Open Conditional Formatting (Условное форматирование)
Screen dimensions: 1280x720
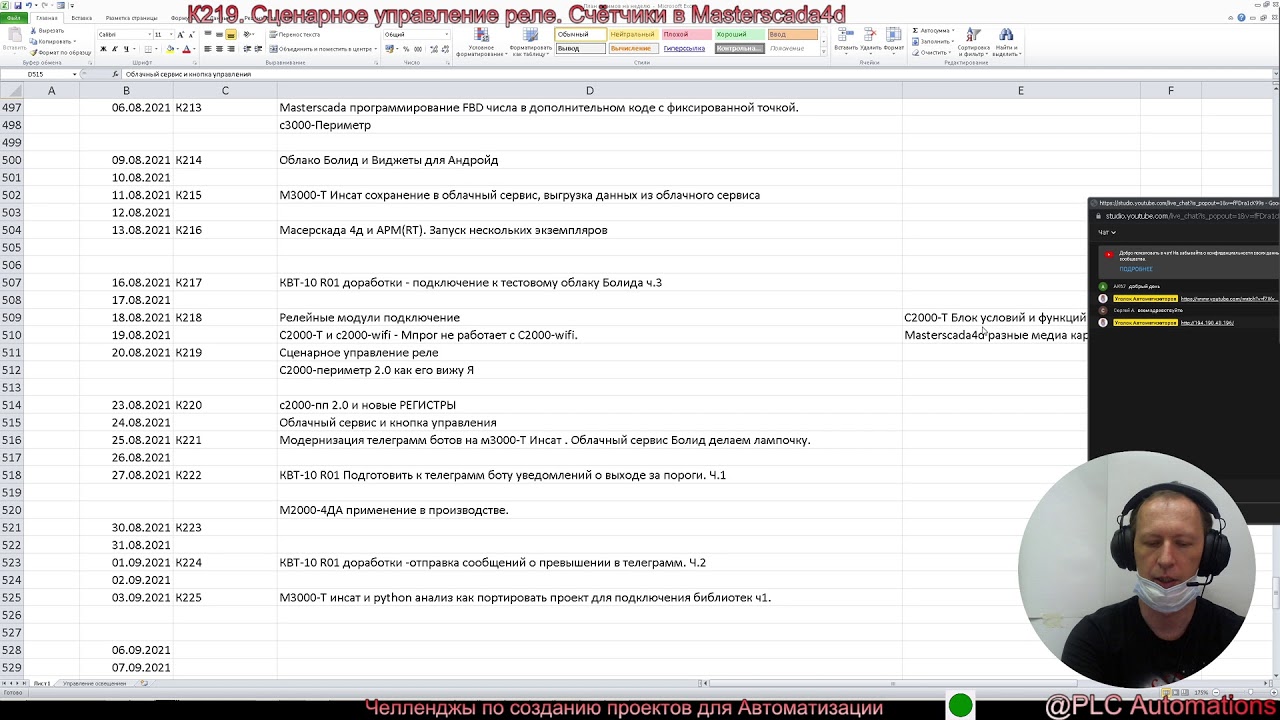point(481,42)
